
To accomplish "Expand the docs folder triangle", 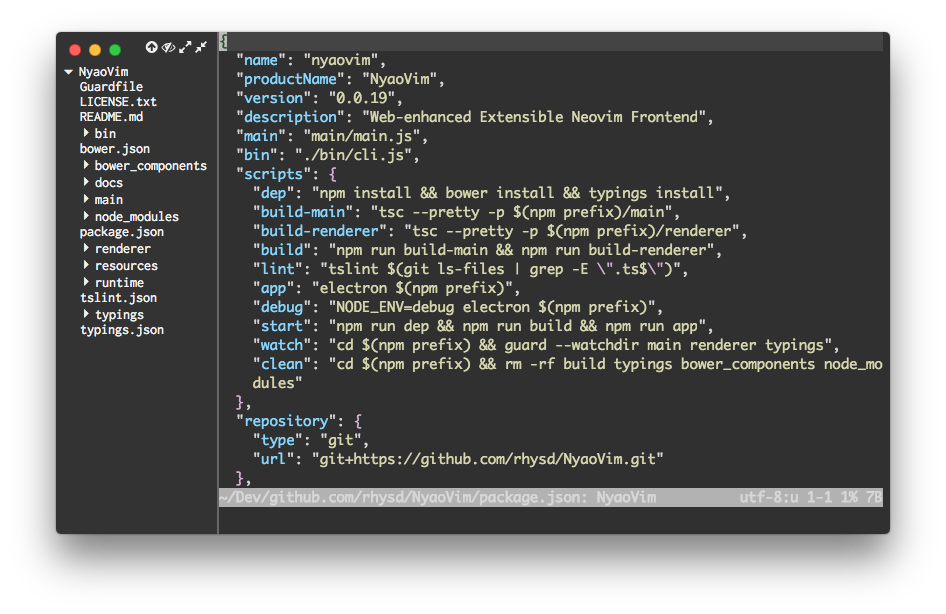I will [x=86, y=182].
